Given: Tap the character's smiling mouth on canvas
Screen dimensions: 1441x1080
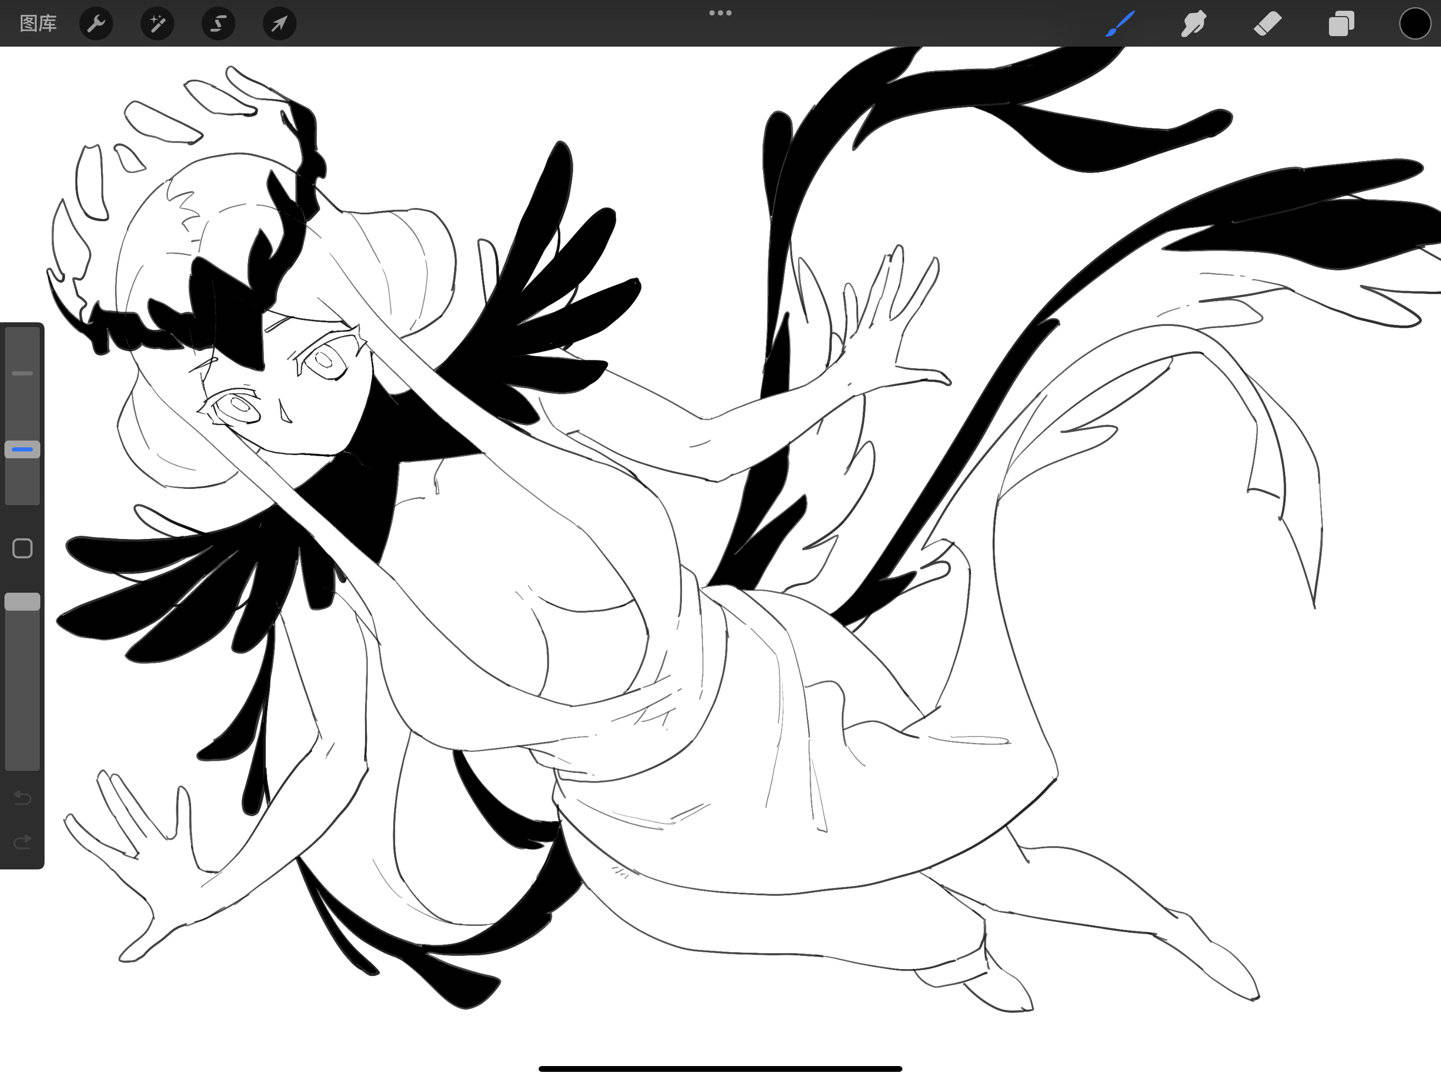Looking at the screenshot, I should tap(285, 411).
